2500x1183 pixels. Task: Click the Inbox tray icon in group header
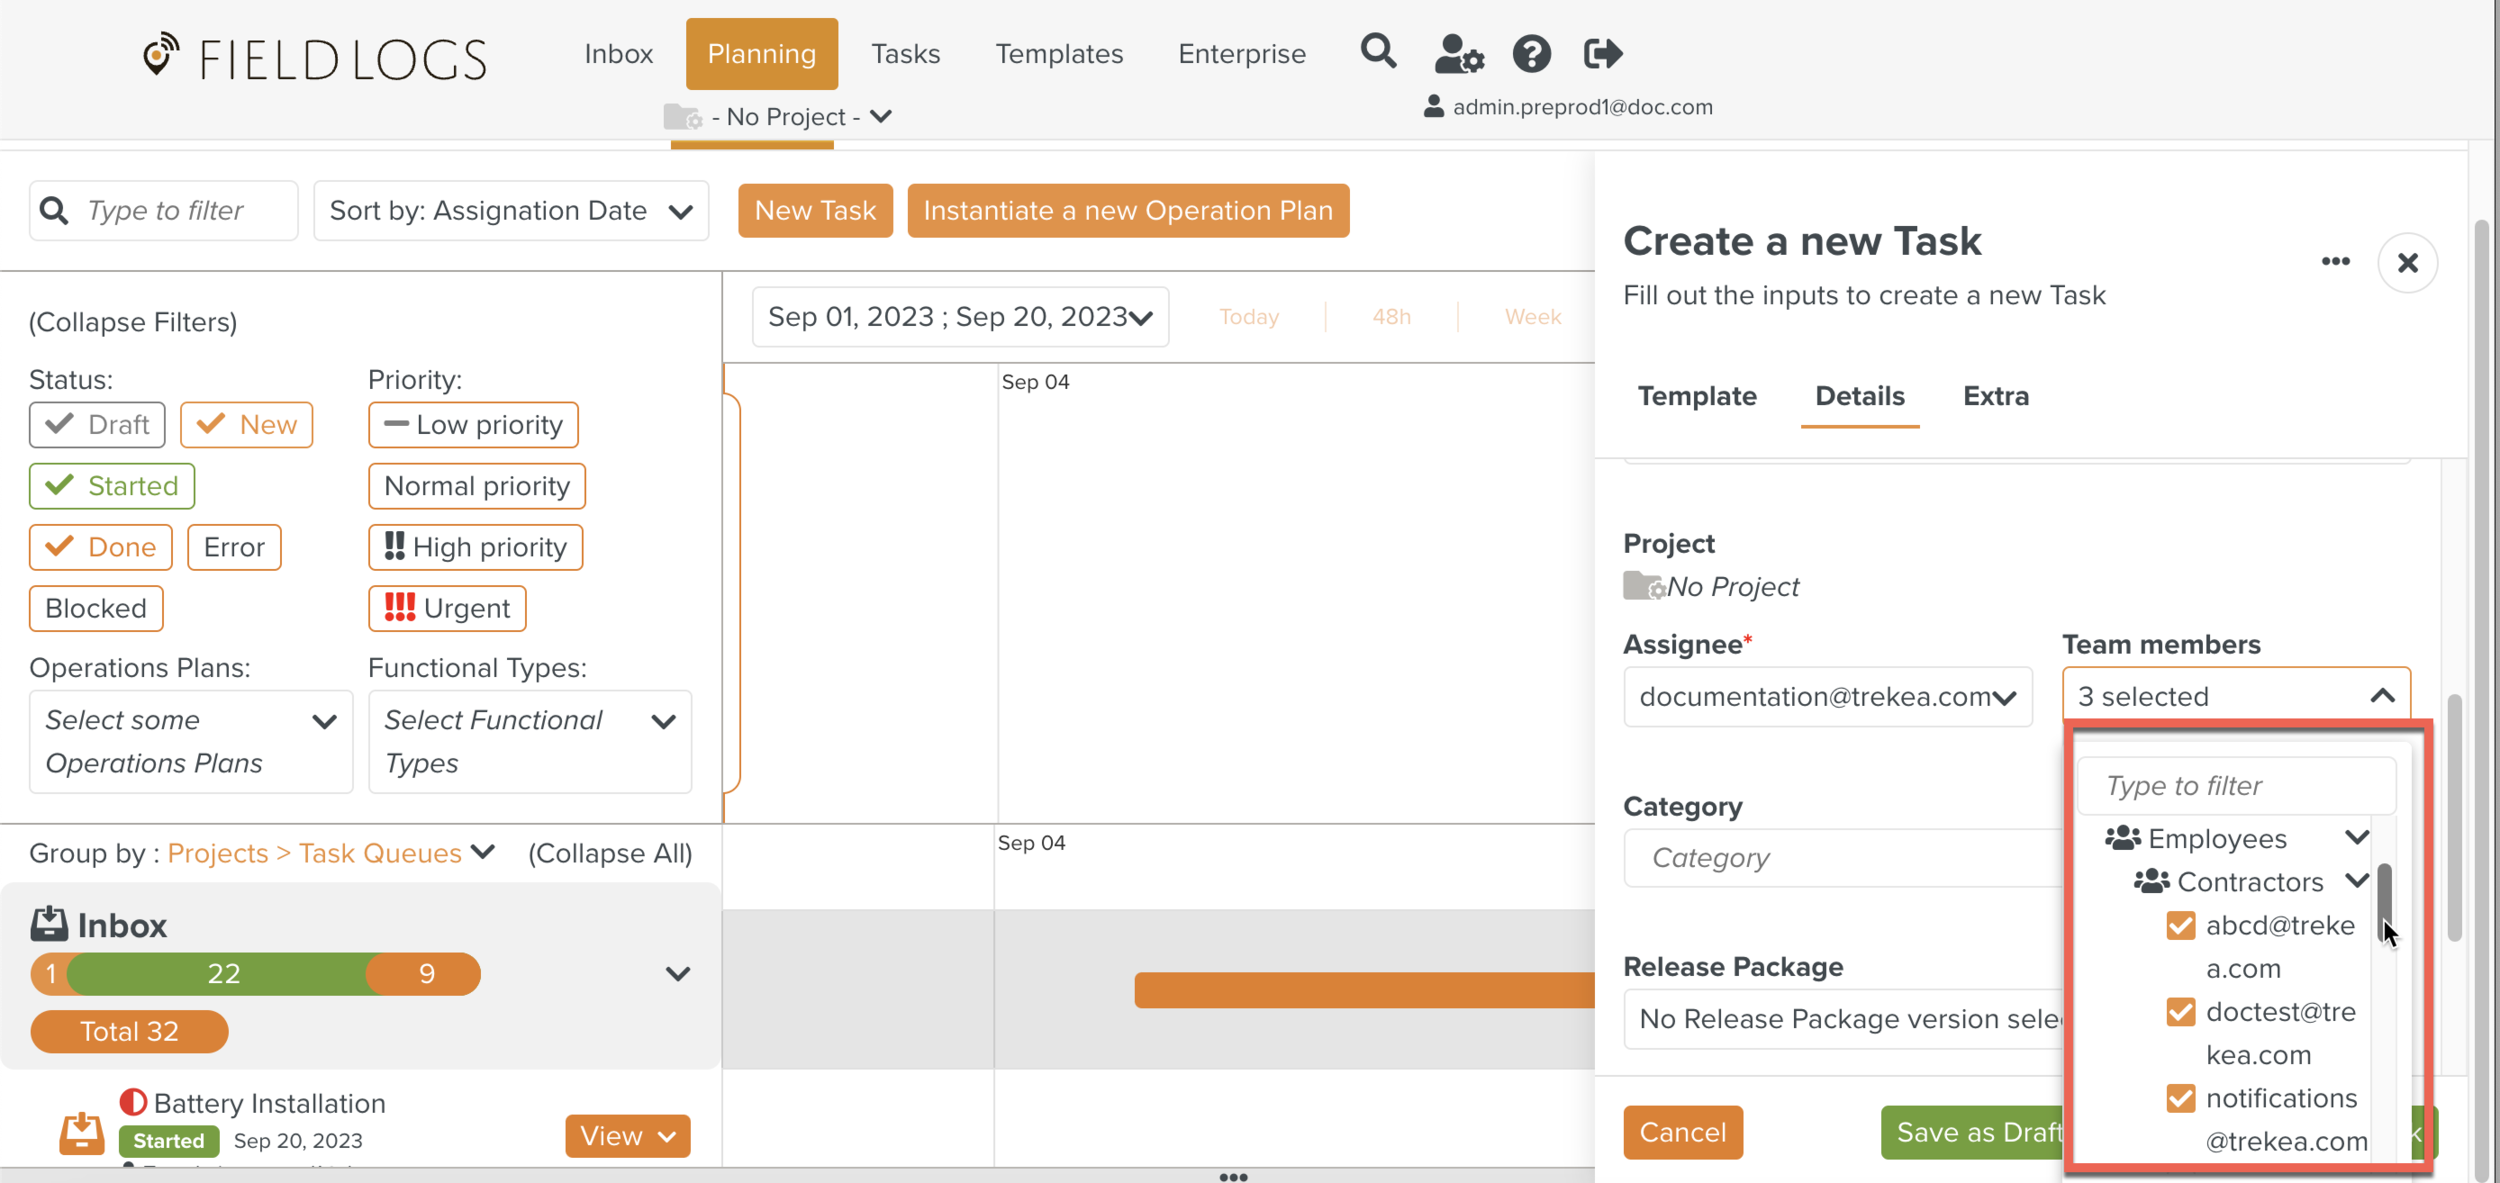click(x=48, y=924)
